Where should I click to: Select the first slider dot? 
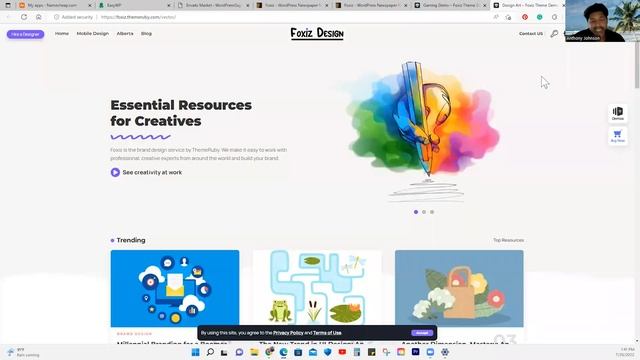(416, 212)
